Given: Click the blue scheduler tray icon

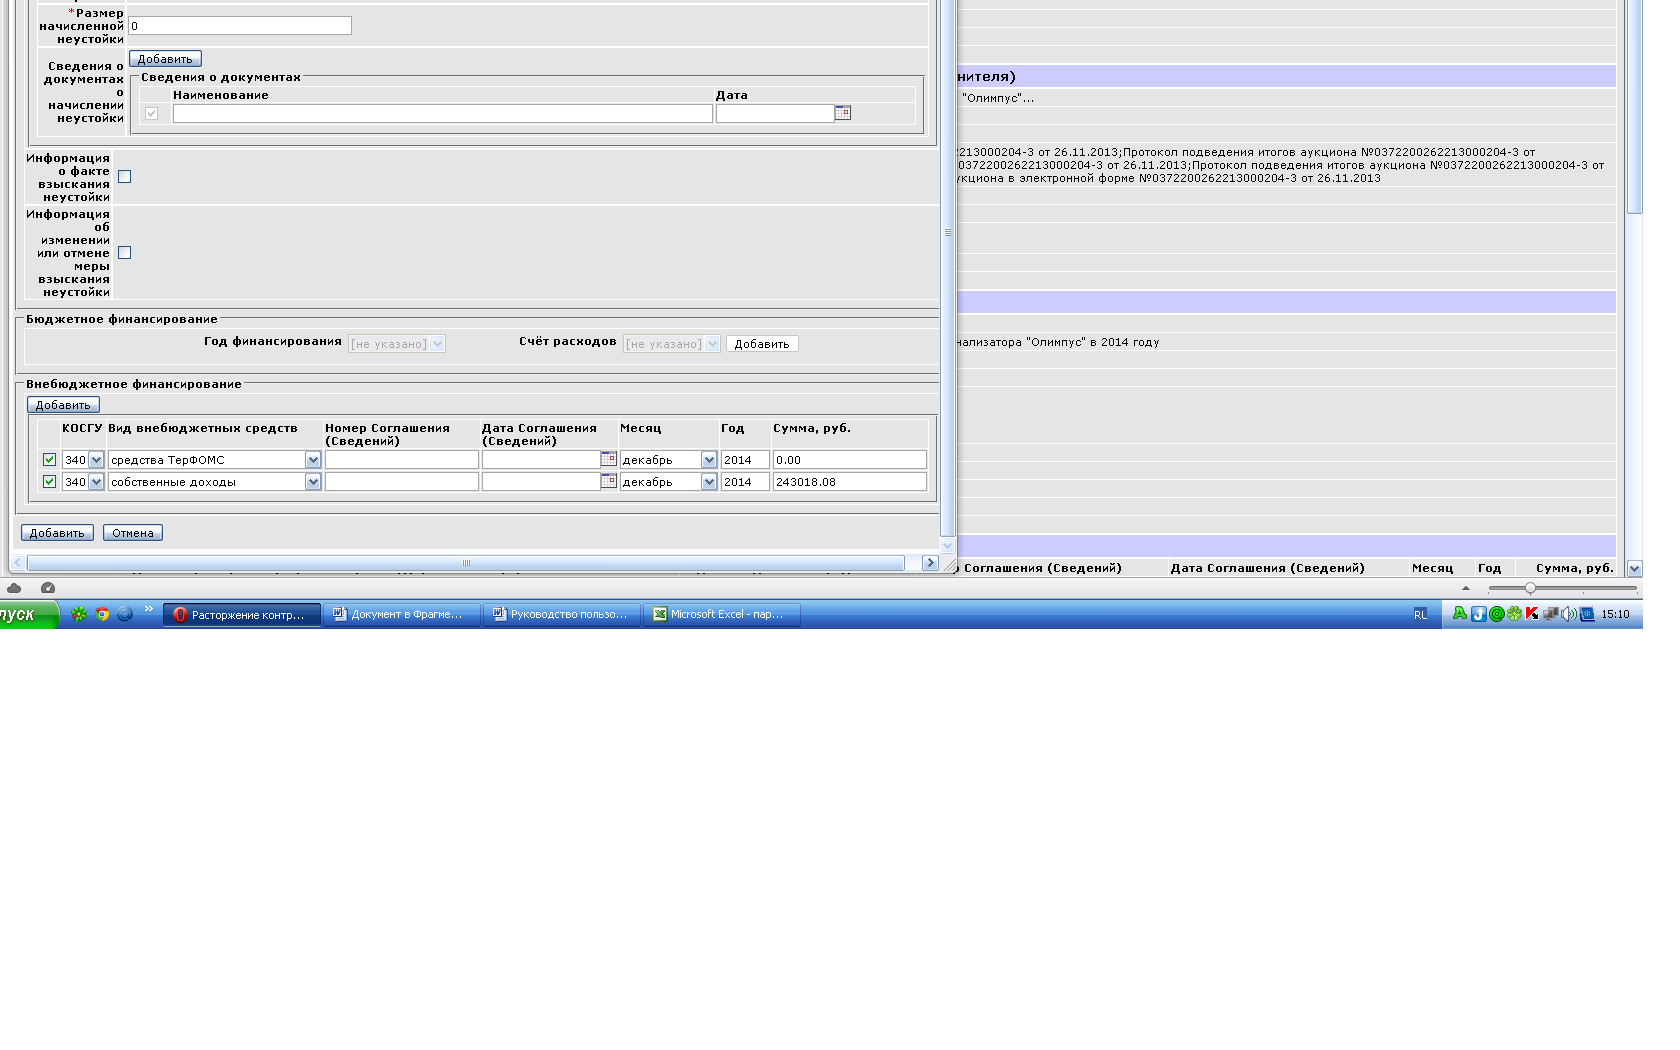Looking at the screenshot, I should [x=1587, y=614].
